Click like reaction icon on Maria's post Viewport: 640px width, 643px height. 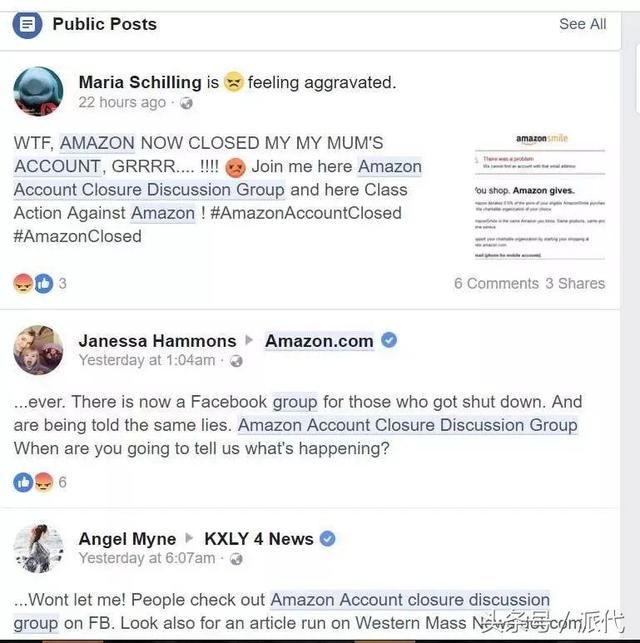click(43, 283)
